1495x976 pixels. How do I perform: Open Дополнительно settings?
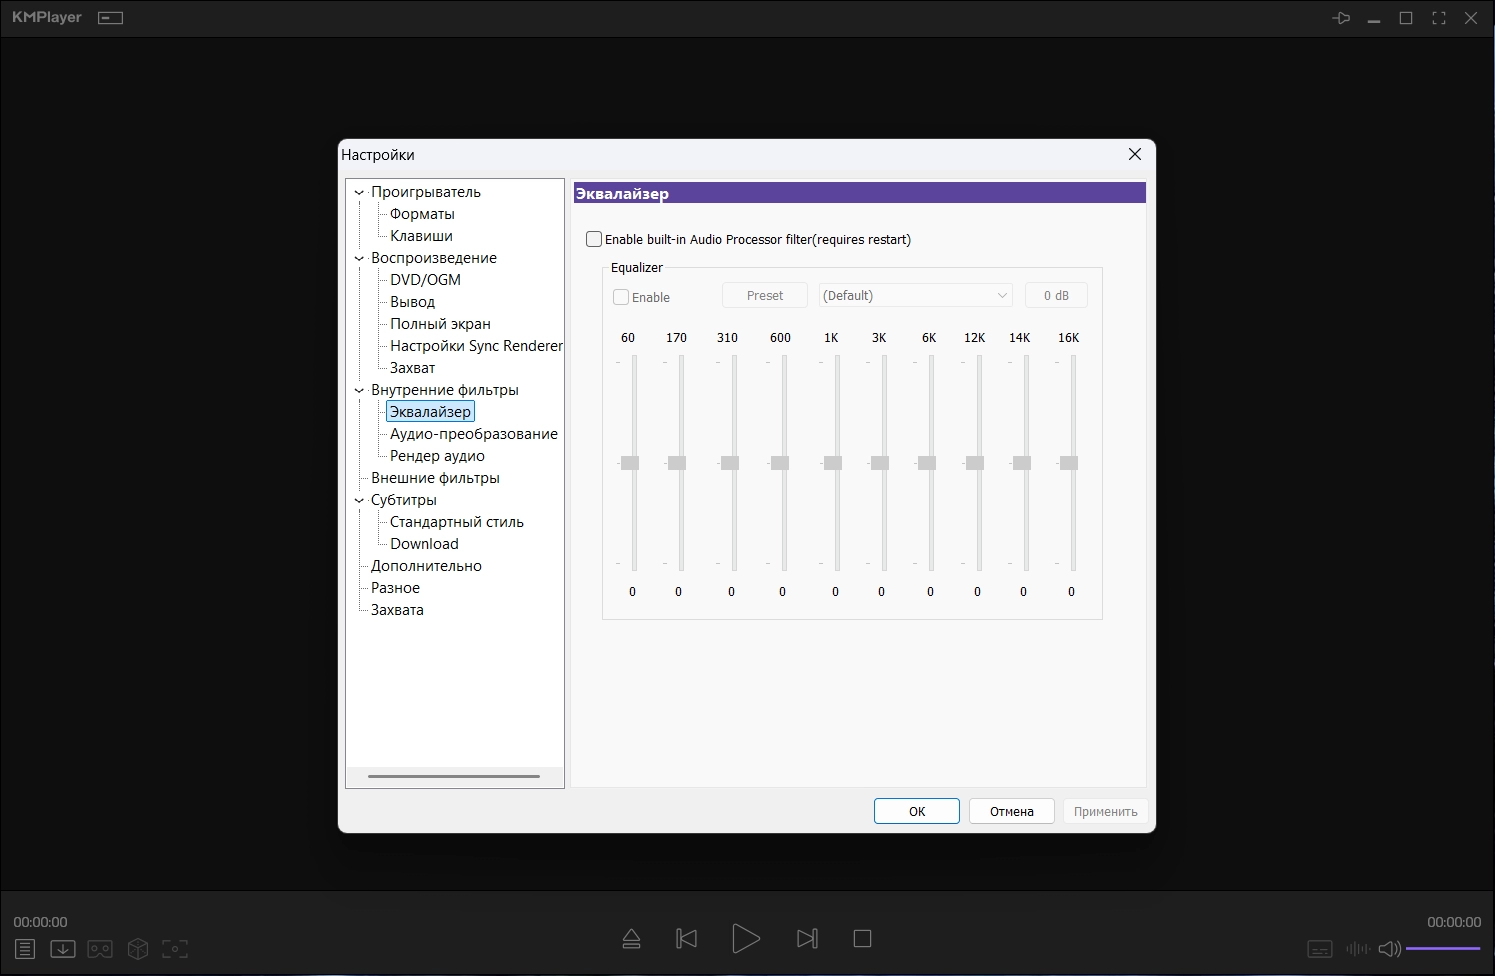(426, 566)
